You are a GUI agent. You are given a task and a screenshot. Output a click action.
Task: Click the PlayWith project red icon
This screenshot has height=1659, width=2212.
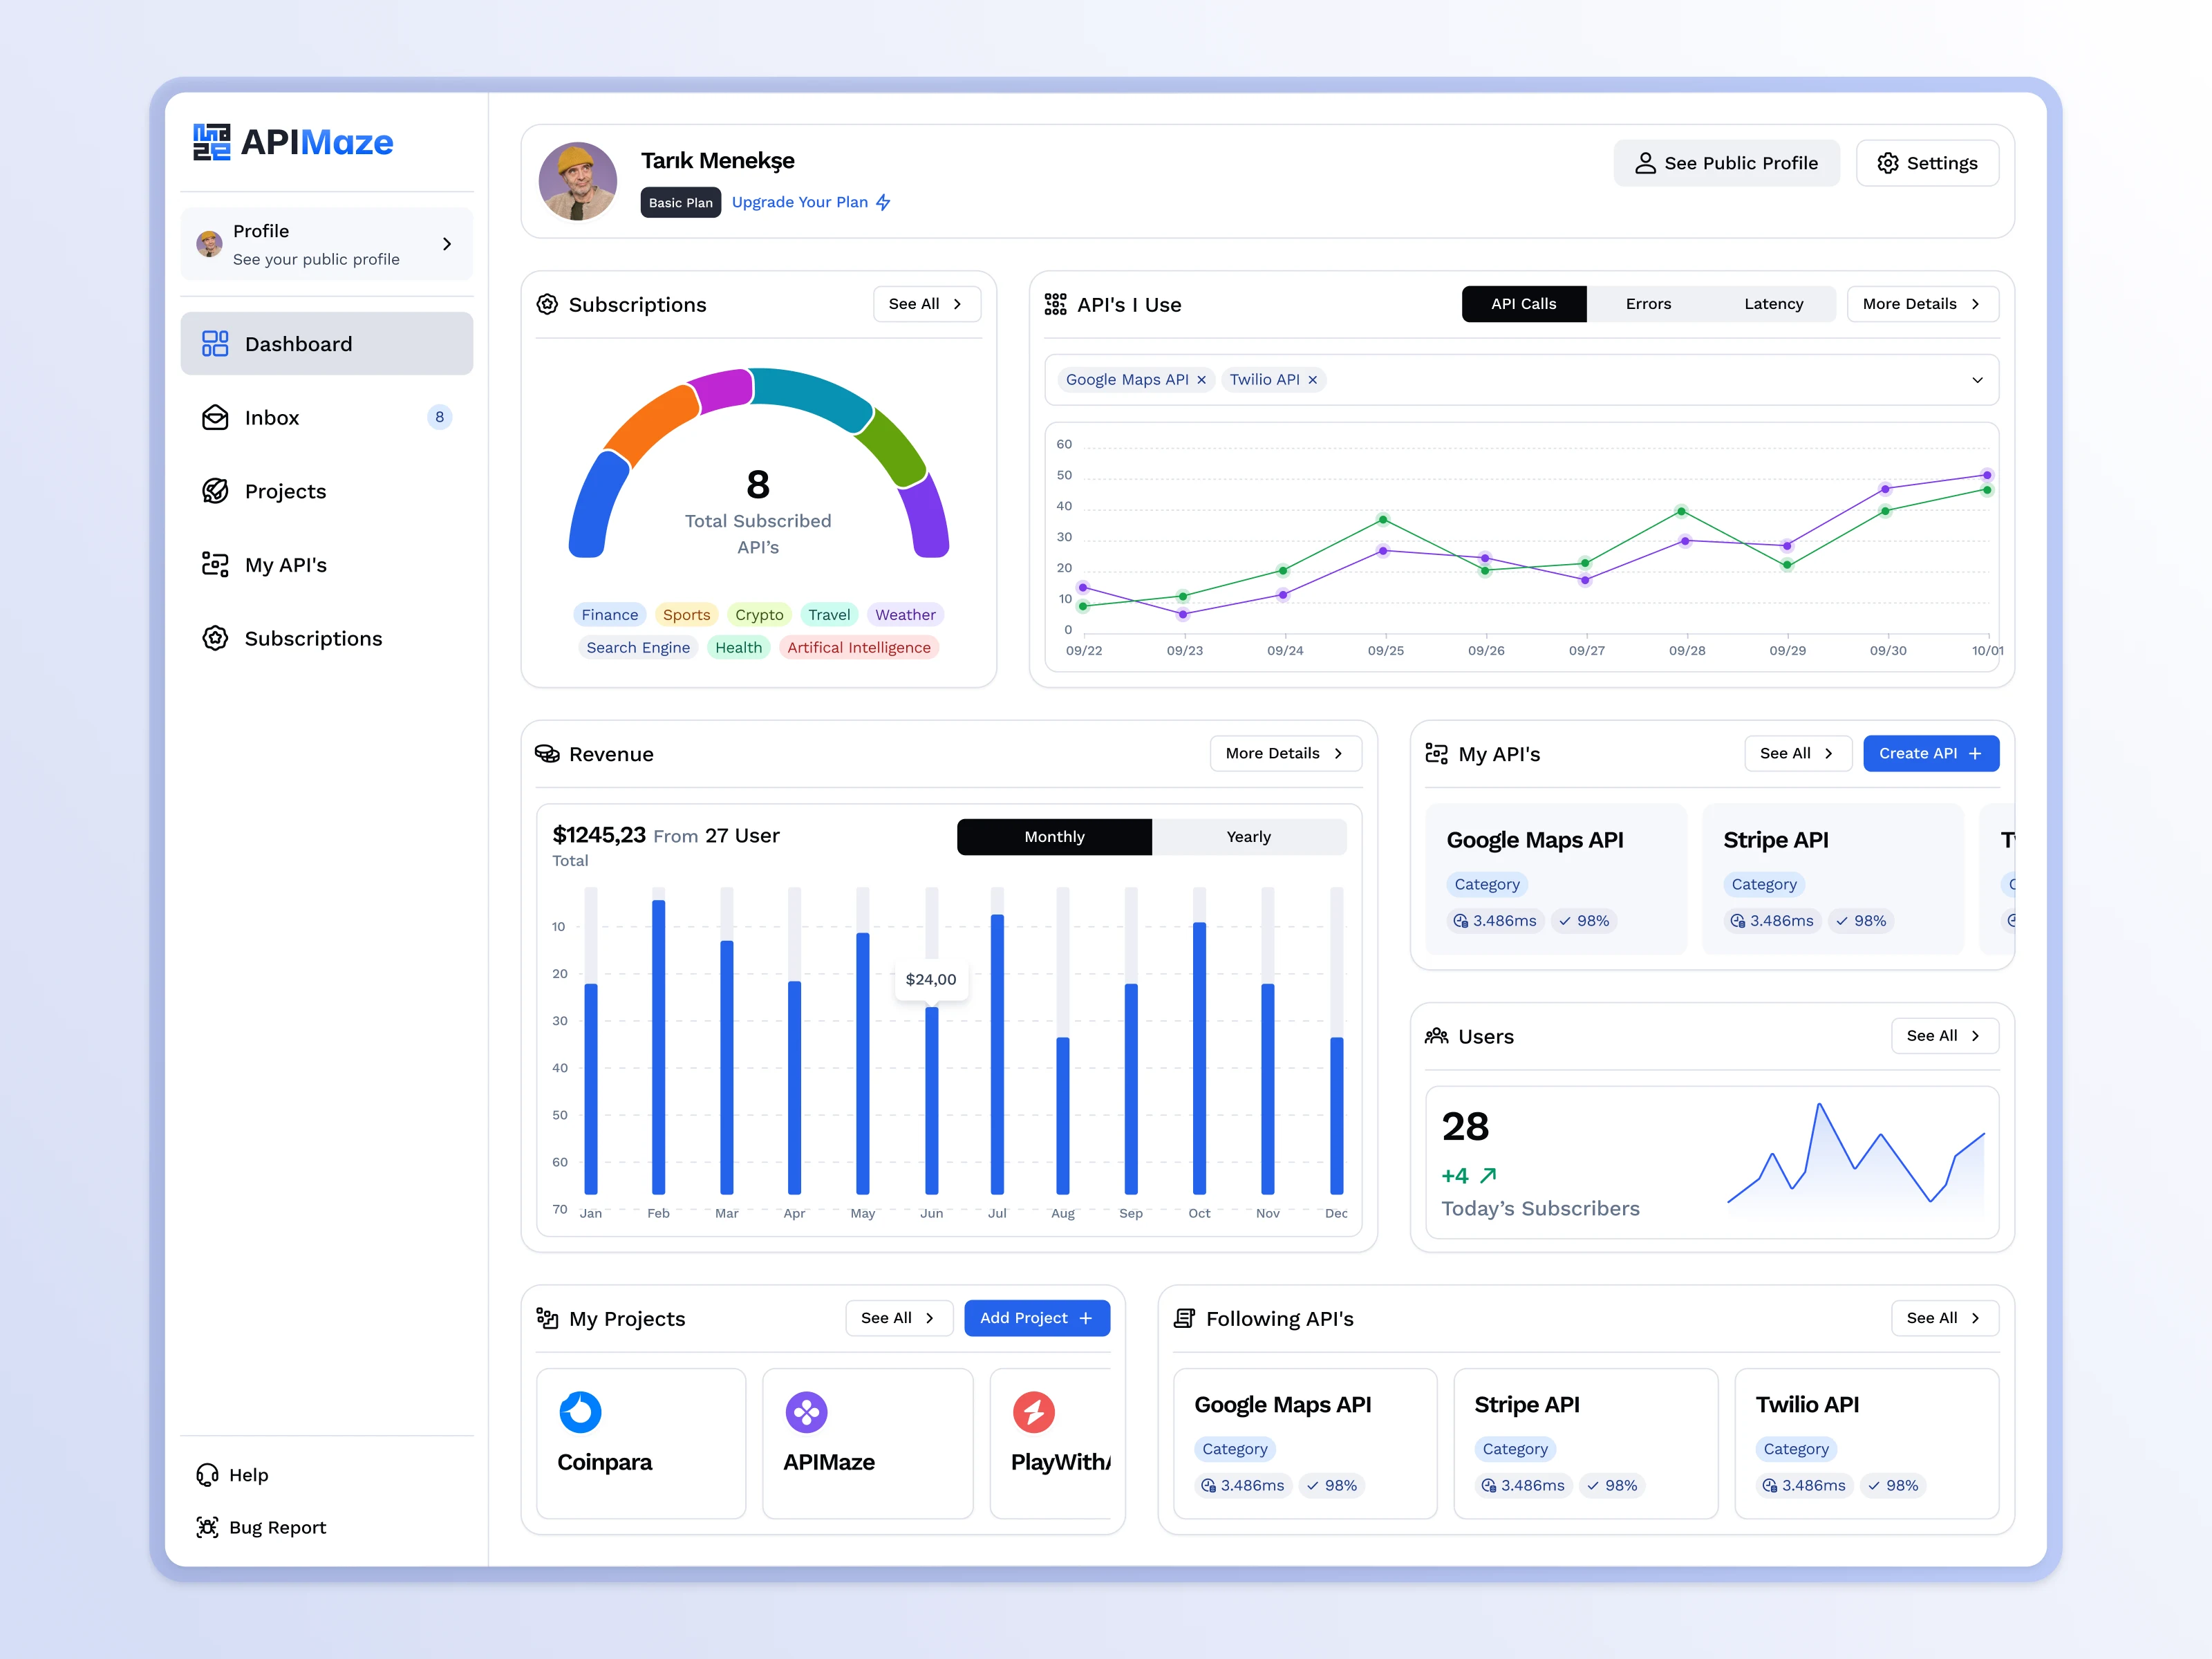click(1033, 1412)
